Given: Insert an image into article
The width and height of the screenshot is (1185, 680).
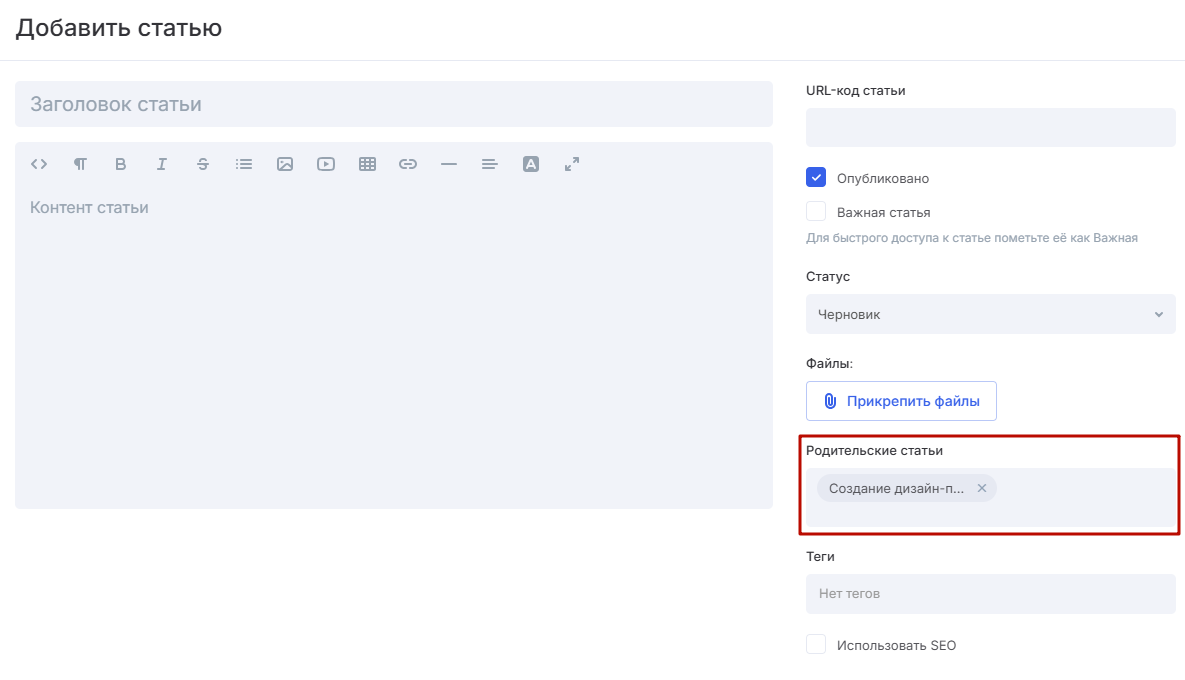Looking at the screenshot, I should click(x=285, y=164).
